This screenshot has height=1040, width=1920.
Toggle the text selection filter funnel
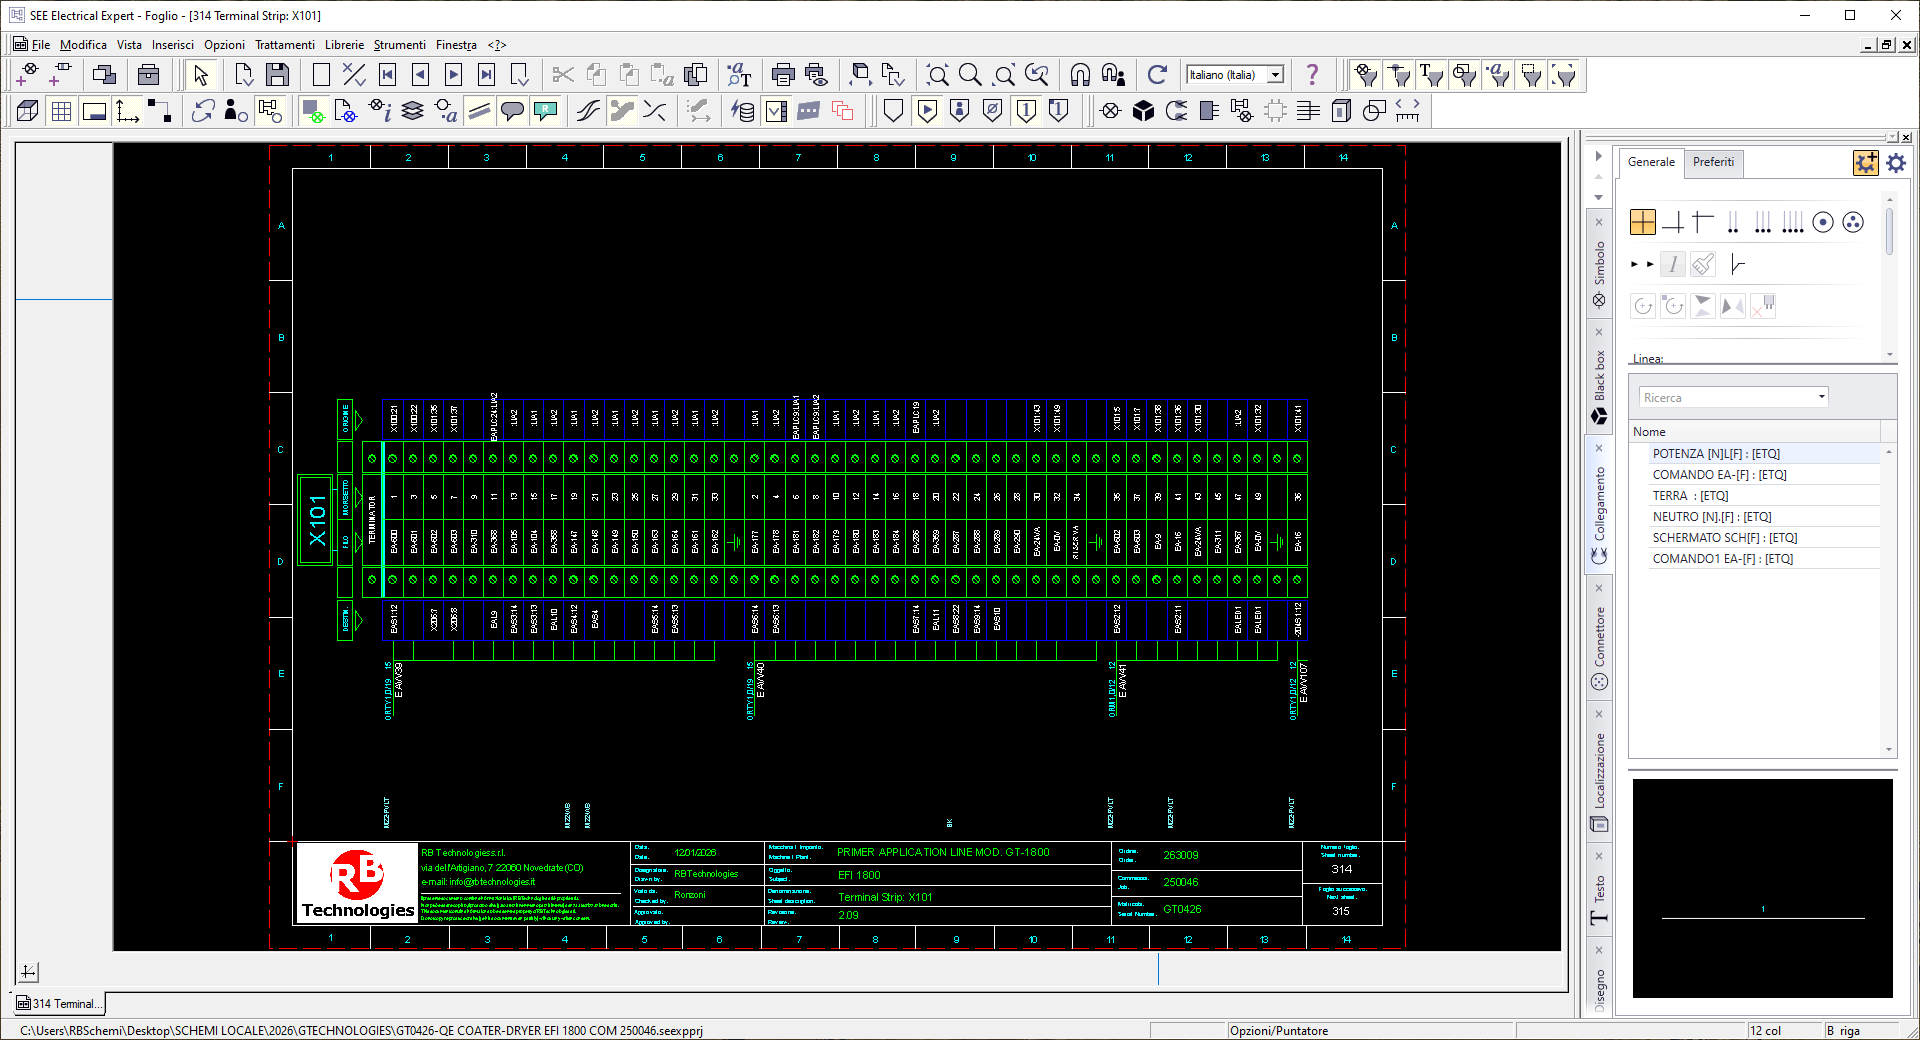pos(1432,75)
